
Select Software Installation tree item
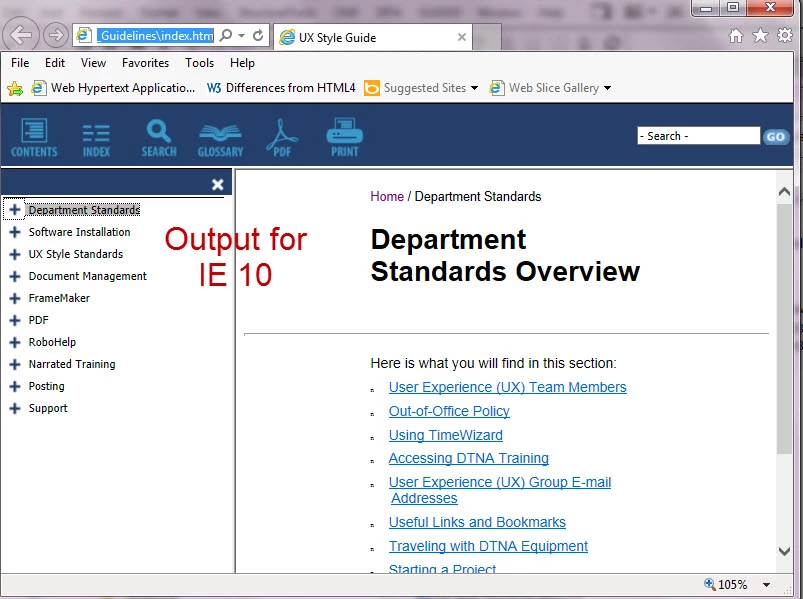click(x=79, y=232)
